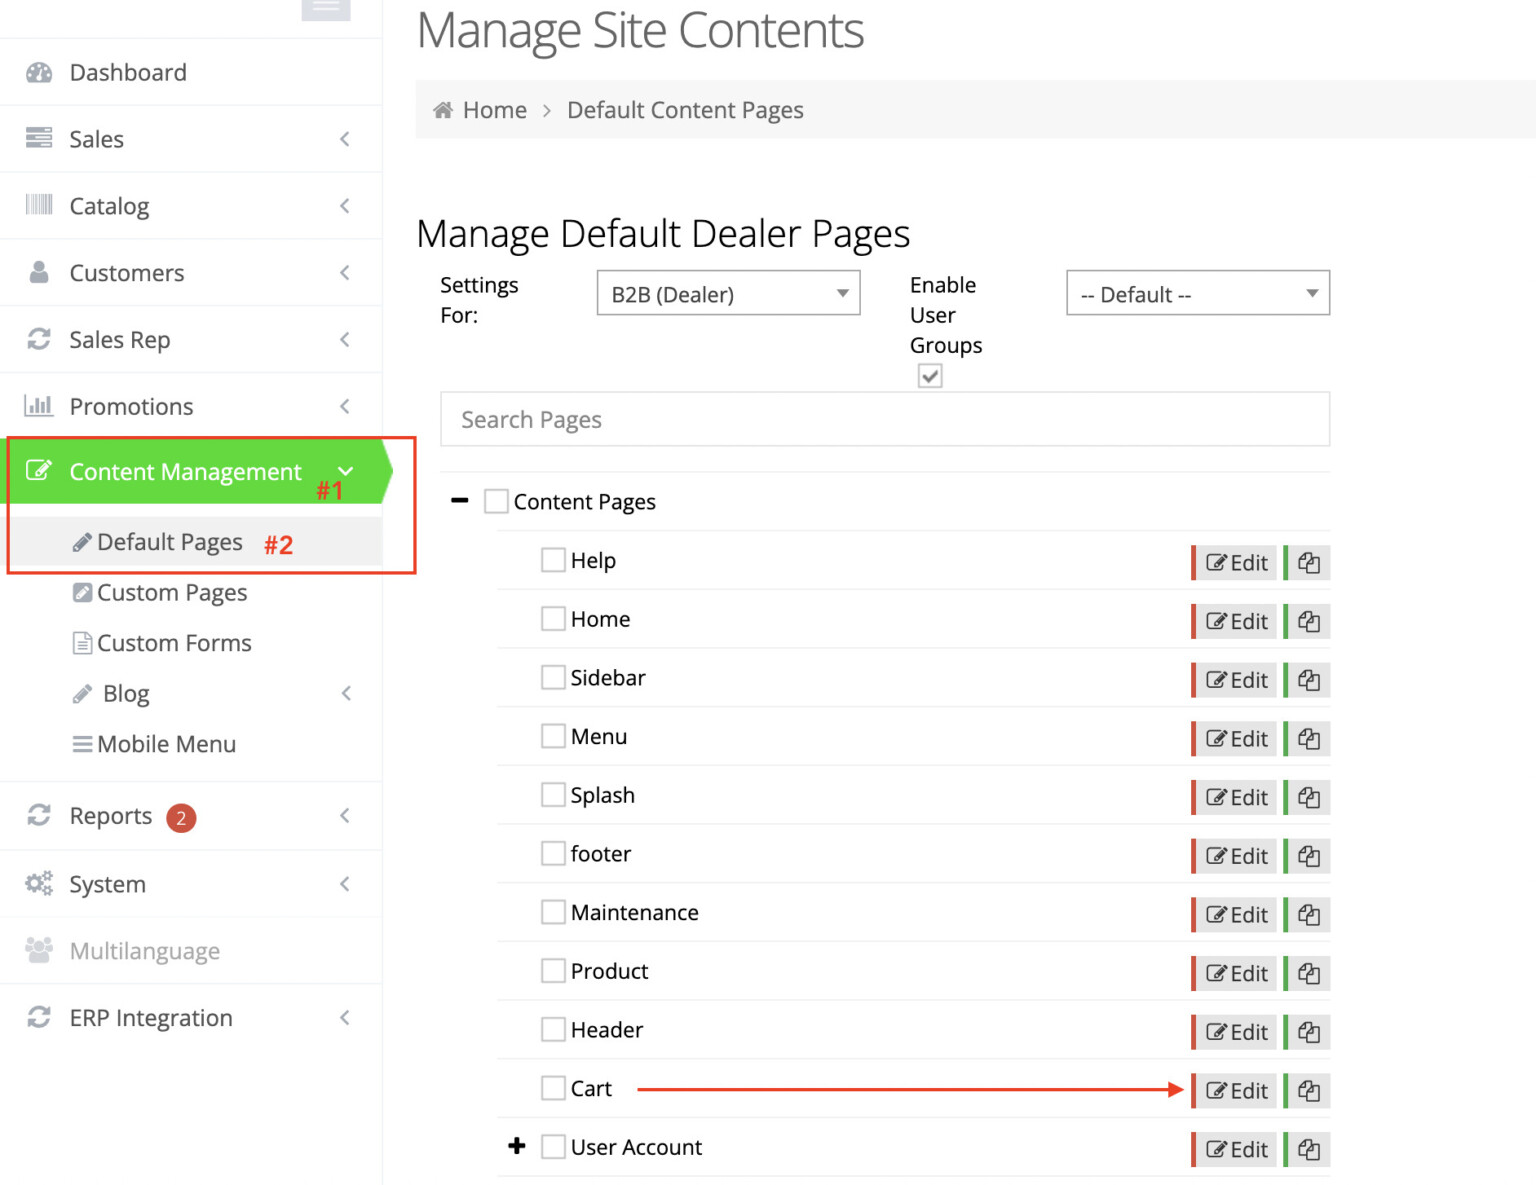
Task: Select the Catalog barcode icon
Action: click(x=40, y=205)
